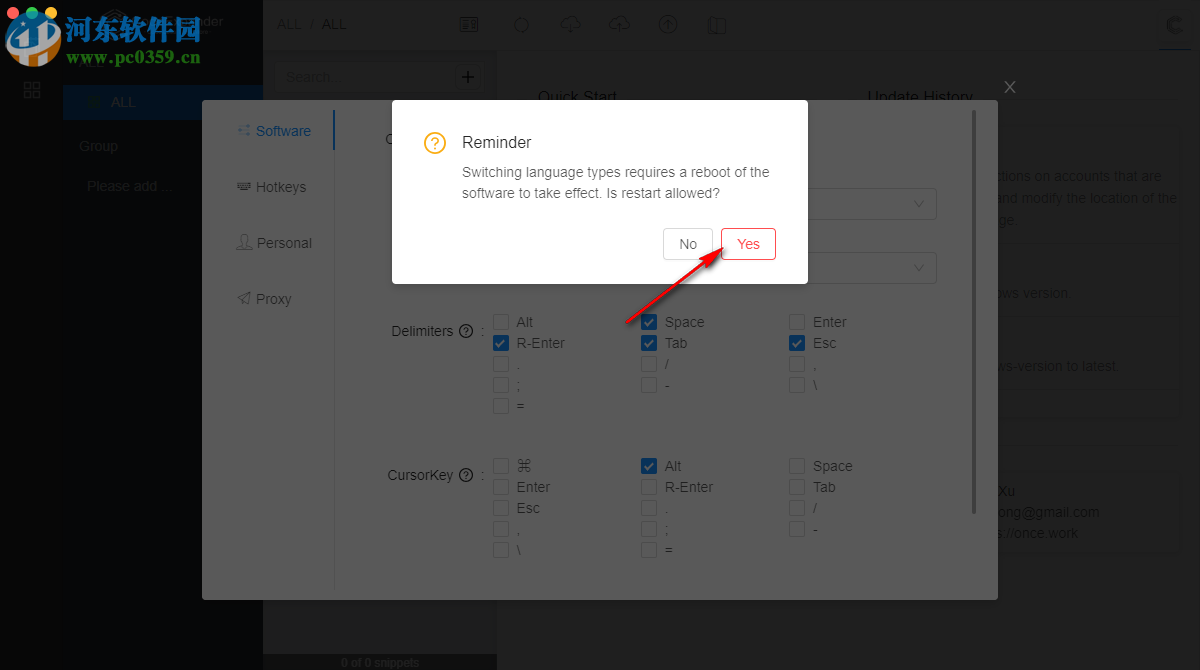Click the circled up-arrow toolbar icon
1200x670 pixels.
[x=668, y=25]
